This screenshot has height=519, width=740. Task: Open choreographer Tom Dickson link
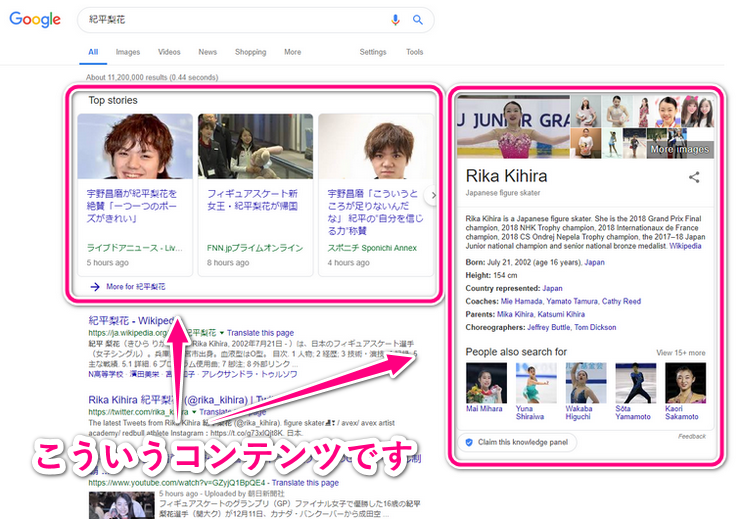[x=595, y=327]
